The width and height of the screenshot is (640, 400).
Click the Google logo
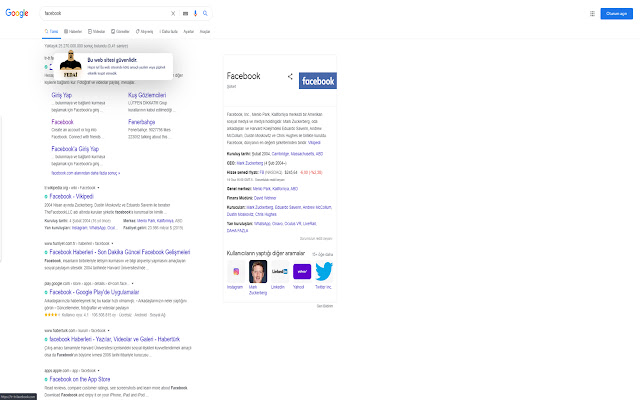coord(17,13)
